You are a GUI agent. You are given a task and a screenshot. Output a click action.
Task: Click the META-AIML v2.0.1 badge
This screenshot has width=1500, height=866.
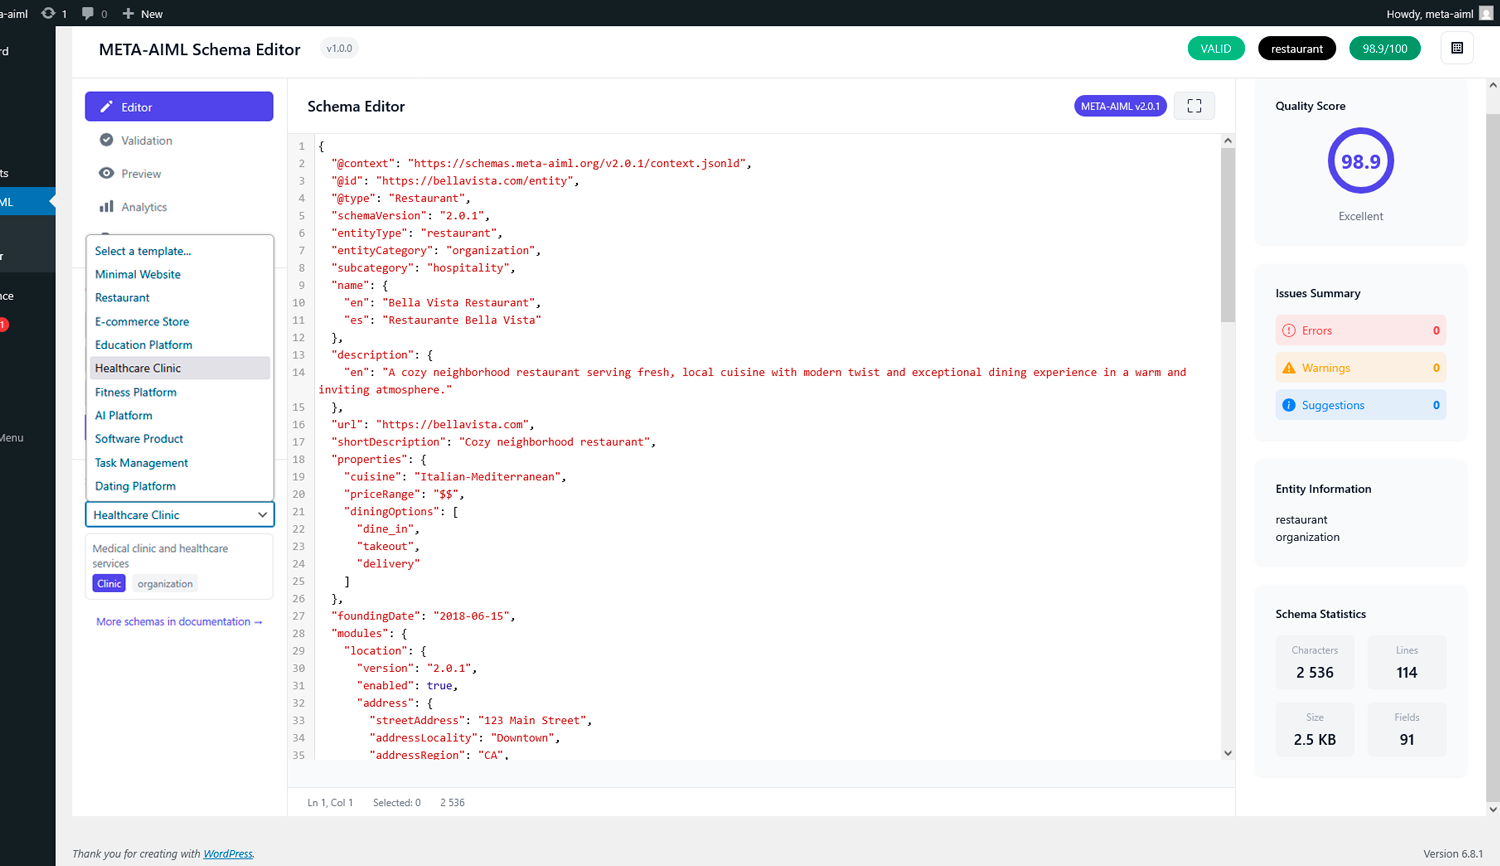(x=1120, y=106)
